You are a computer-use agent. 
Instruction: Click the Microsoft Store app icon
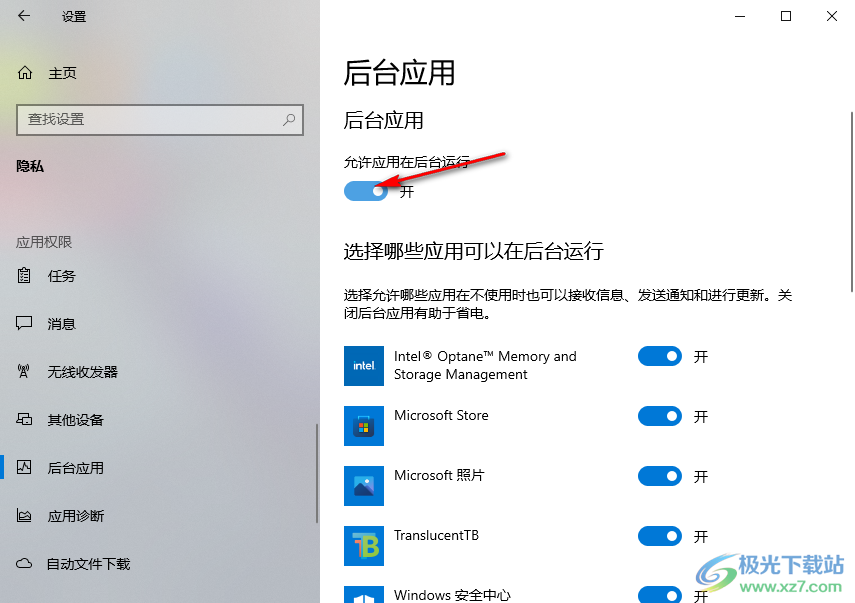(364, 426)
